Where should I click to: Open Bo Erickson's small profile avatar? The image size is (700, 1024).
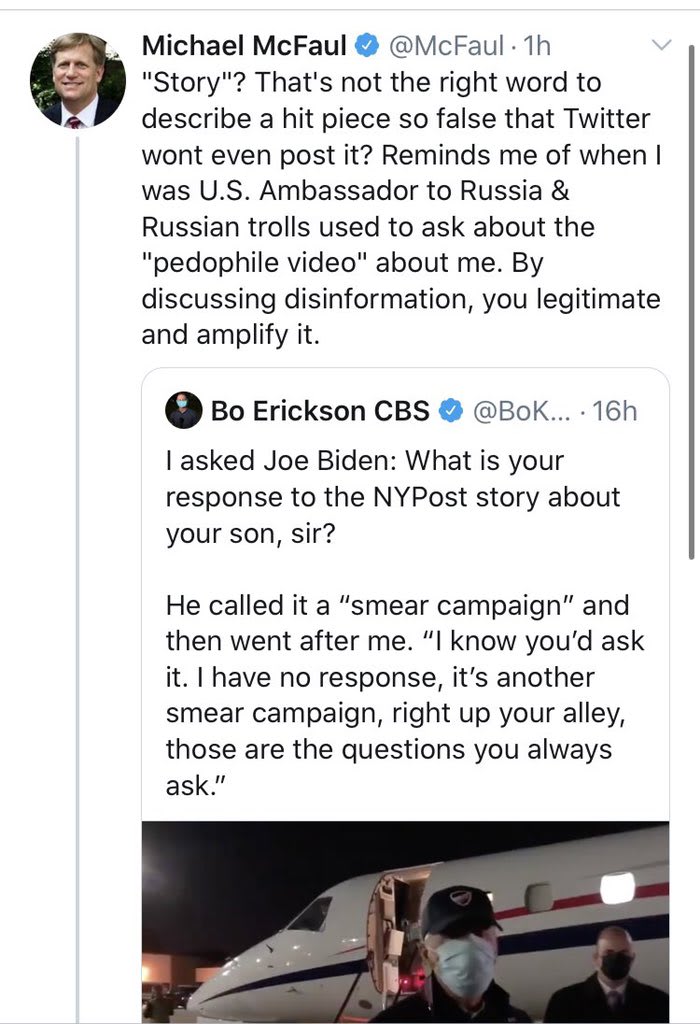point(184,410)
